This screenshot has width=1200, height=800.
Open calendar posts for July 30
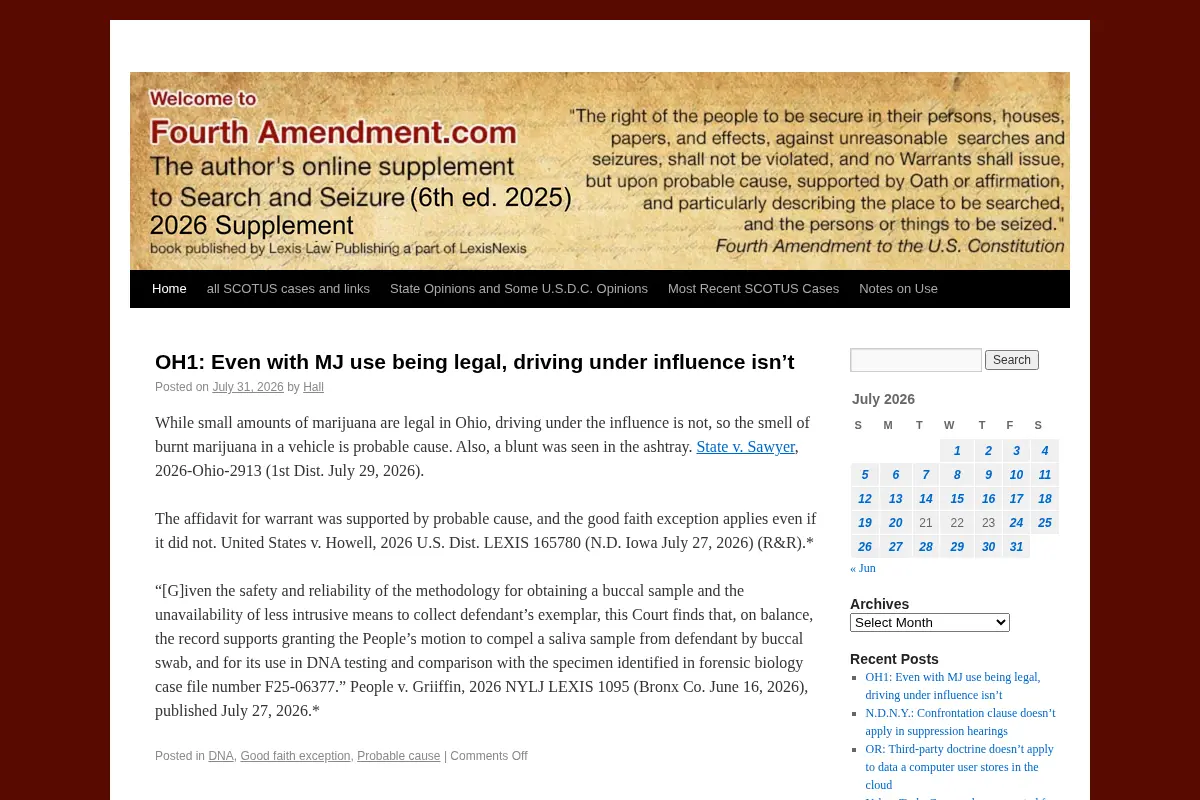click(988, 547)
